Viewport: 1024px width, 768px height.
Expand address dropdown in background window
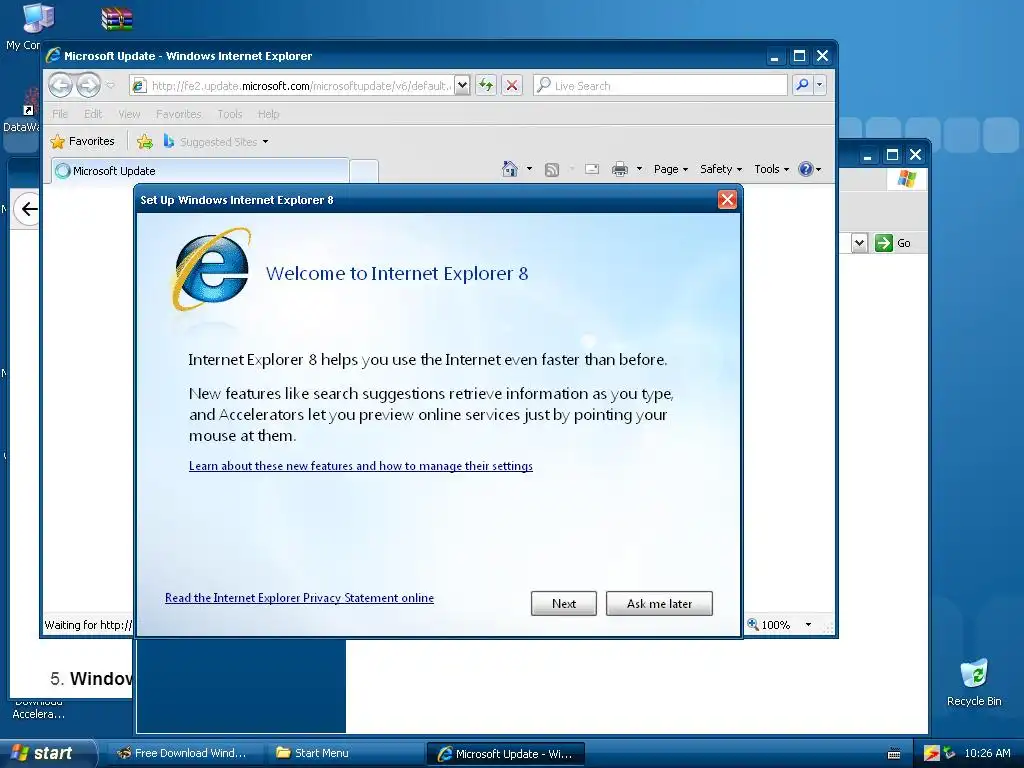tap(859, 243)
